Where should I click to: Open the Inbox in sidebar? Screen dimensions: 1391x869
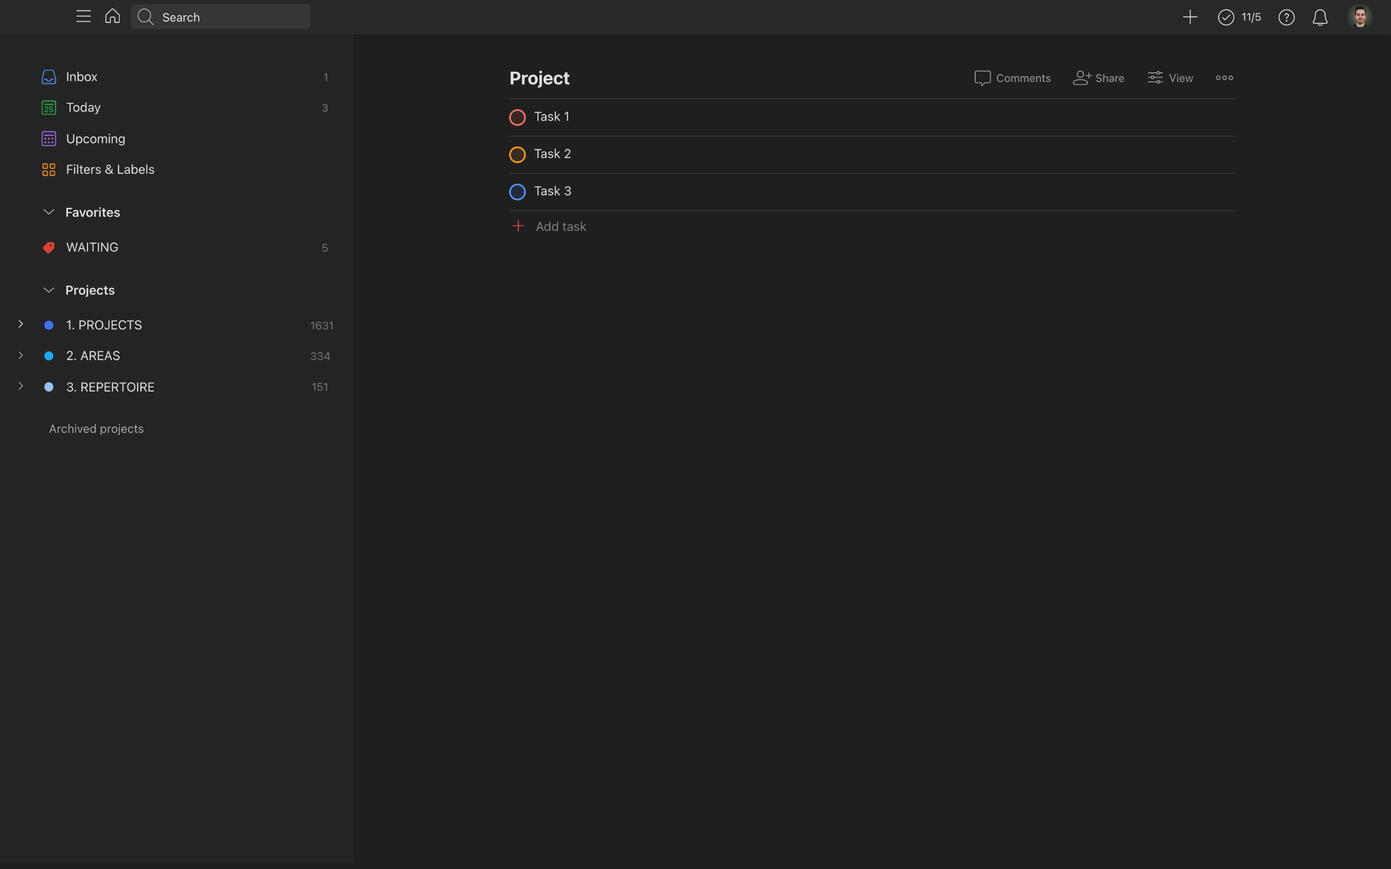coord(82,77)
